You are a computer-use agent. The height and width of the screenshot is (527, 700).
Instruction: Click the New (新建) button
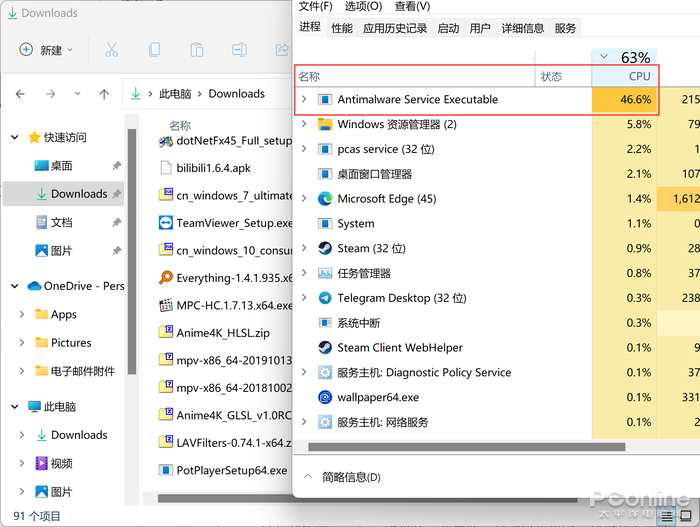coord(46,50)
